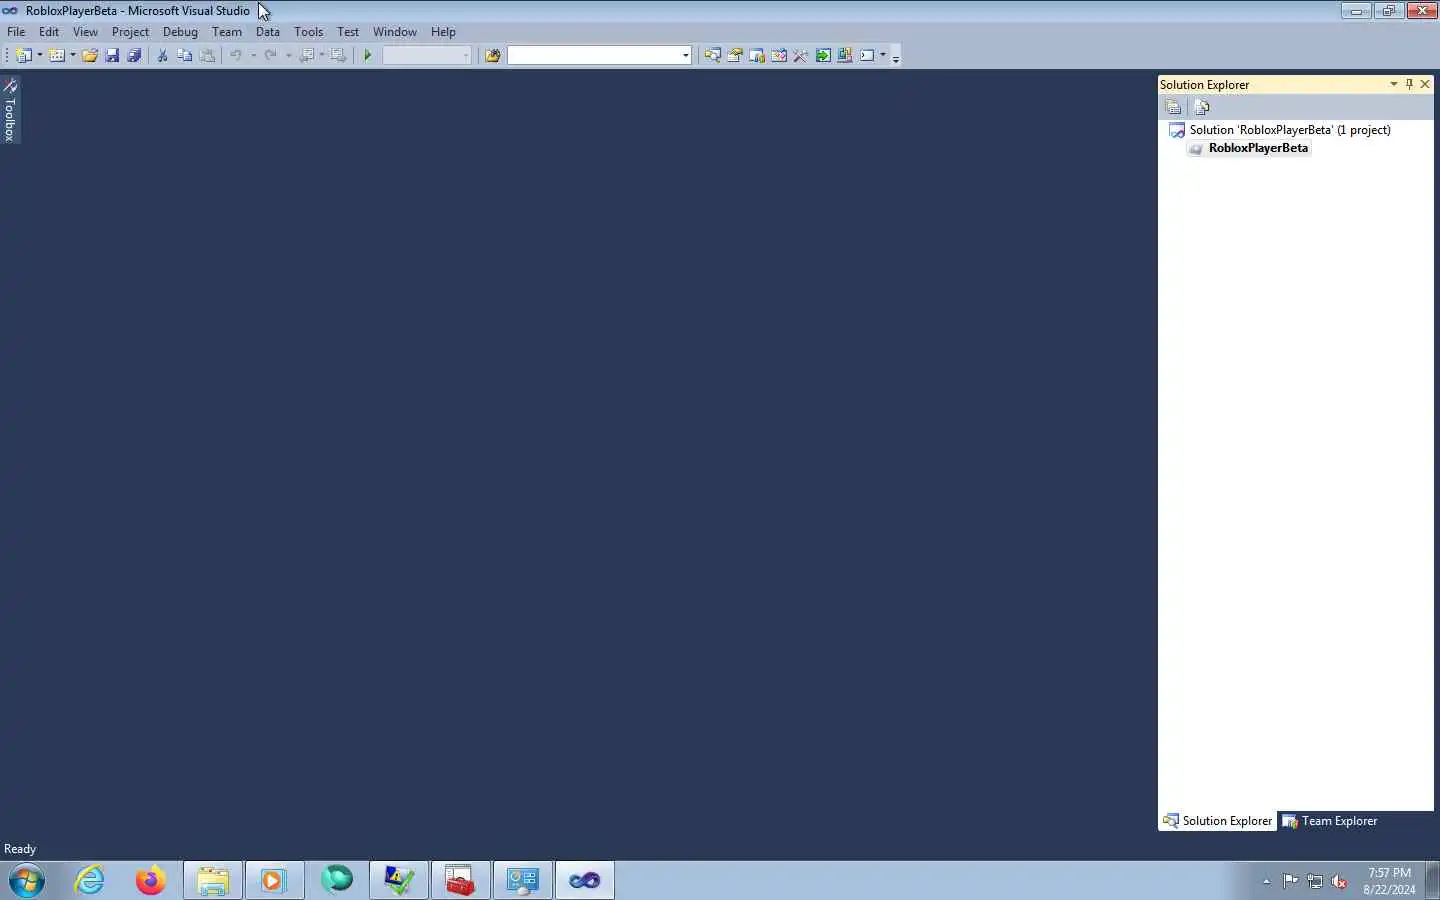Start debugging with the green play button
Image resolution: width=1440 pixels, height=900 pixels.
368,55
